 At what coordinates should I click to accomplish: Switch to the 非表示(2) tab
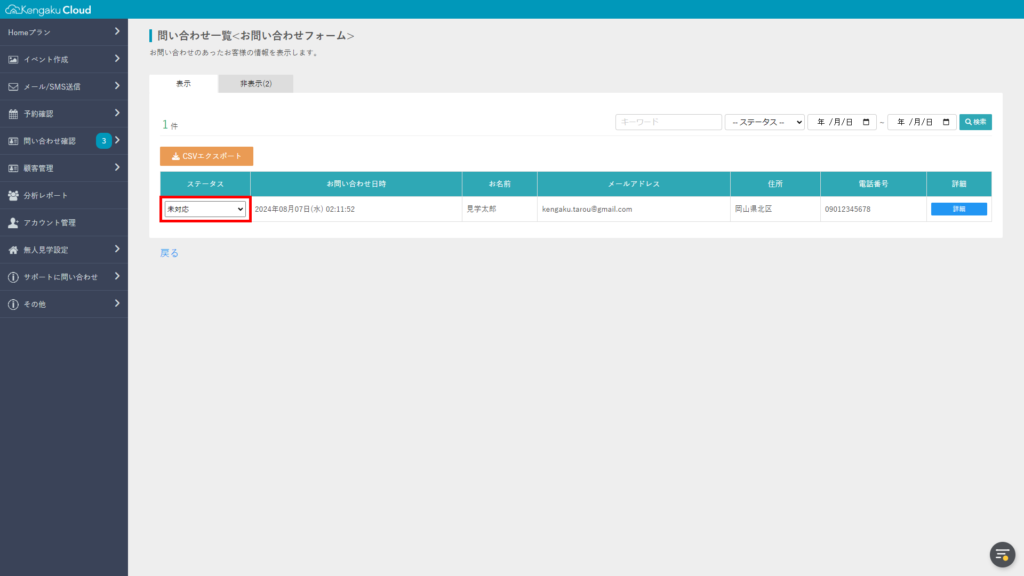tap(256, 84)
